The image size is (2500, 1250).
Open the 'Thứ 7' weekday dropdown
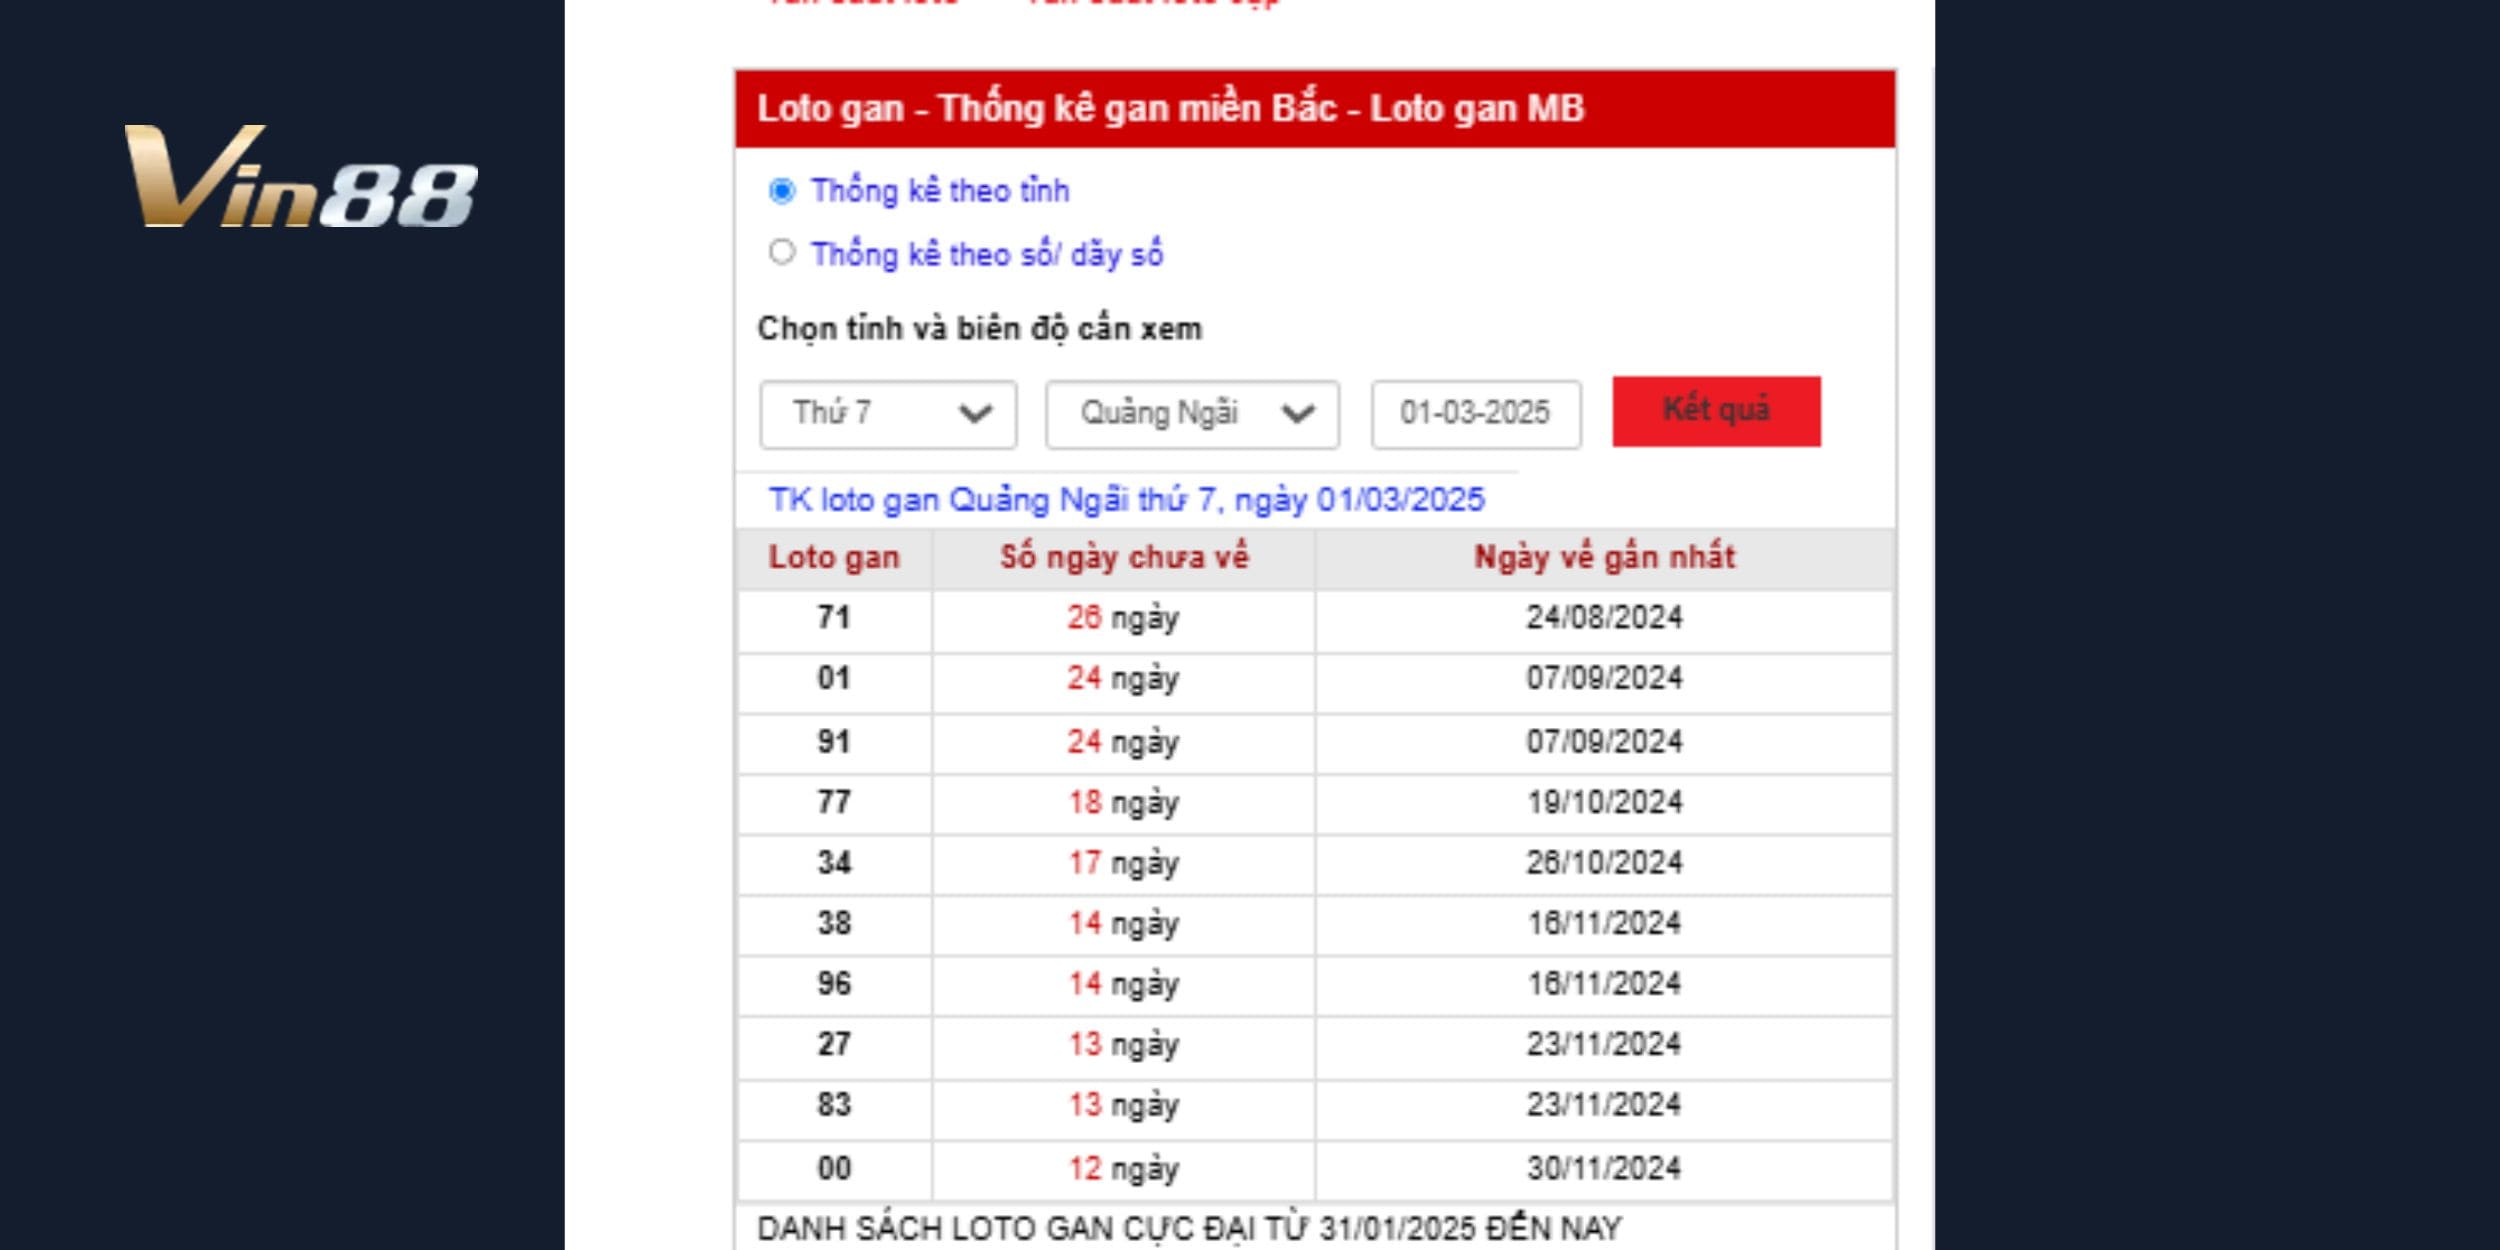coord(888,413)
